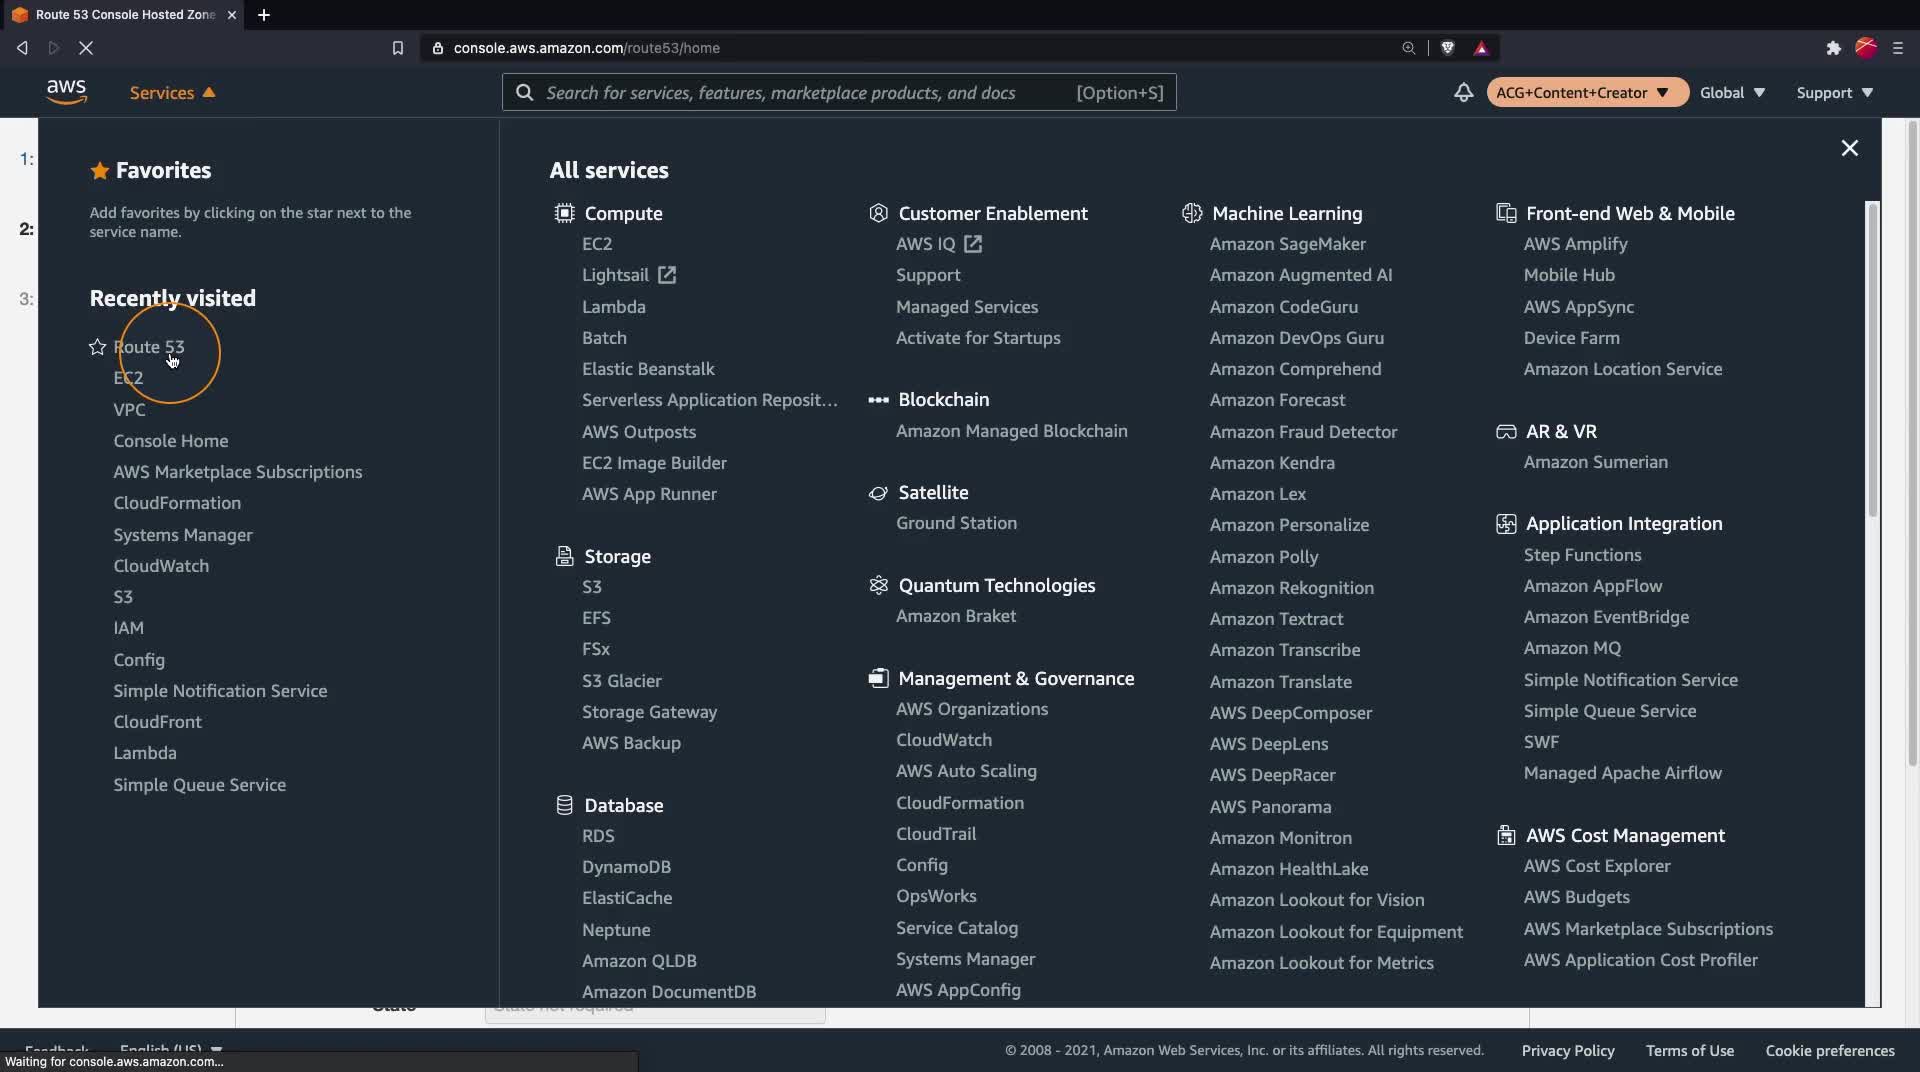
Task: Collapse the Services menu
Action: (172, 93)
